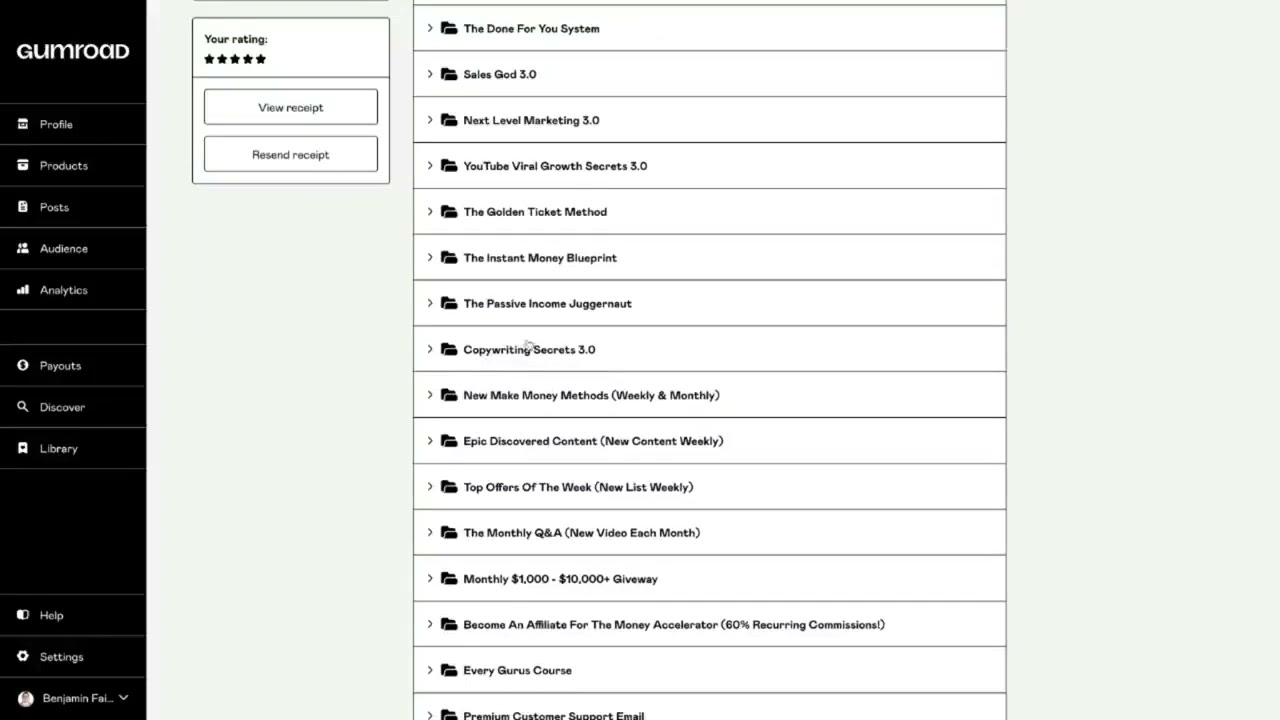Click the Gumroad logo
The image size is (1280, 720).
[x=73, y=51]
